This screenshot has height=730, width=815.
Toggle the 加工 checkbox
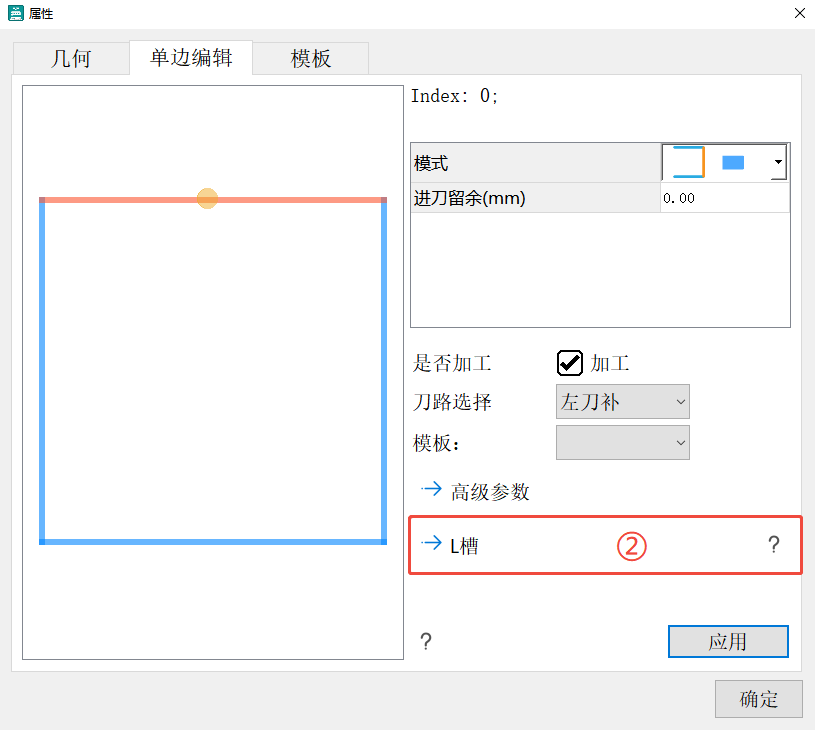coord(570,364)
